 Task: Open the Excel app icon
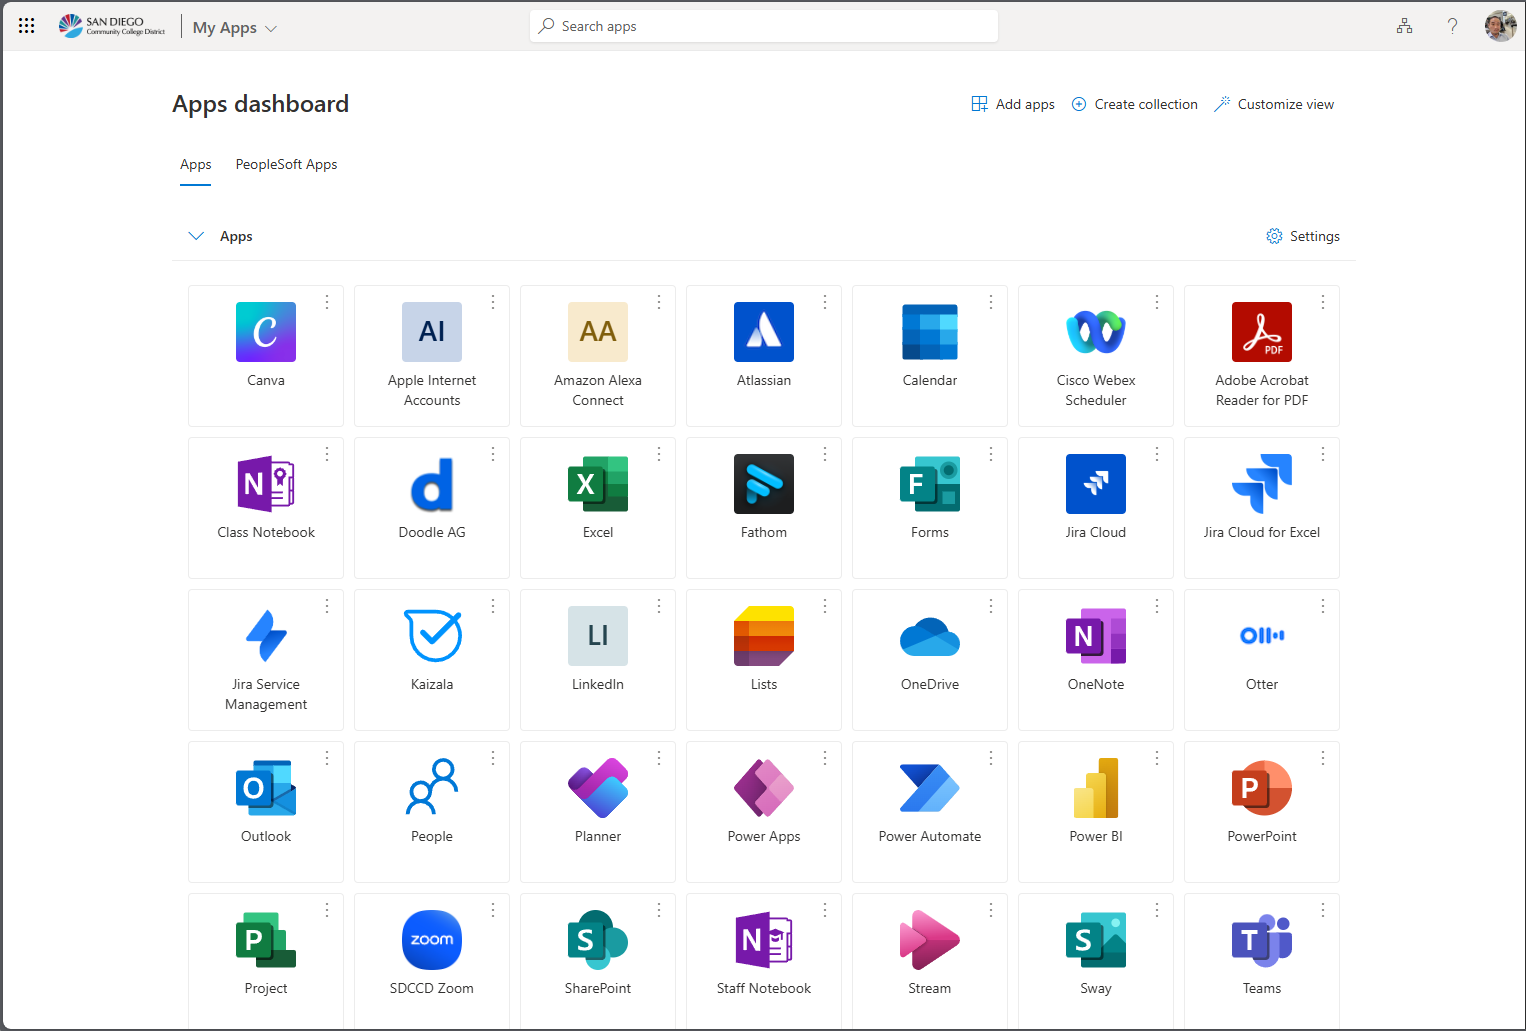(x=598, y=484)
